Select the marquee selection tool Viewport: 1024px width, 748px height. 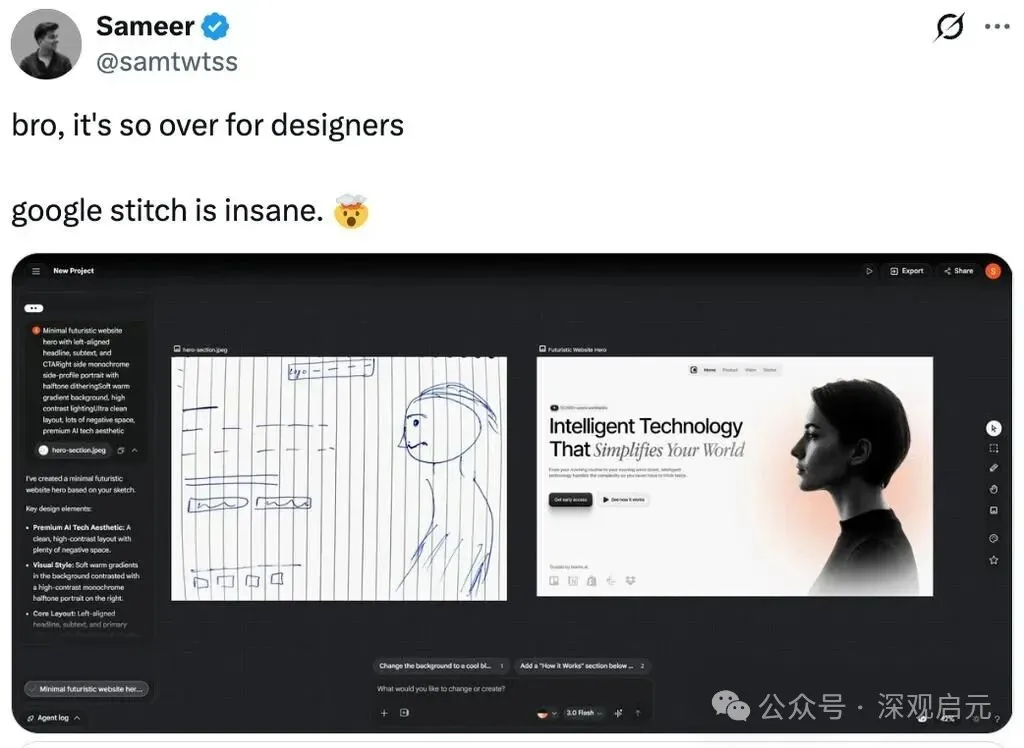click(x=993, y=448)
